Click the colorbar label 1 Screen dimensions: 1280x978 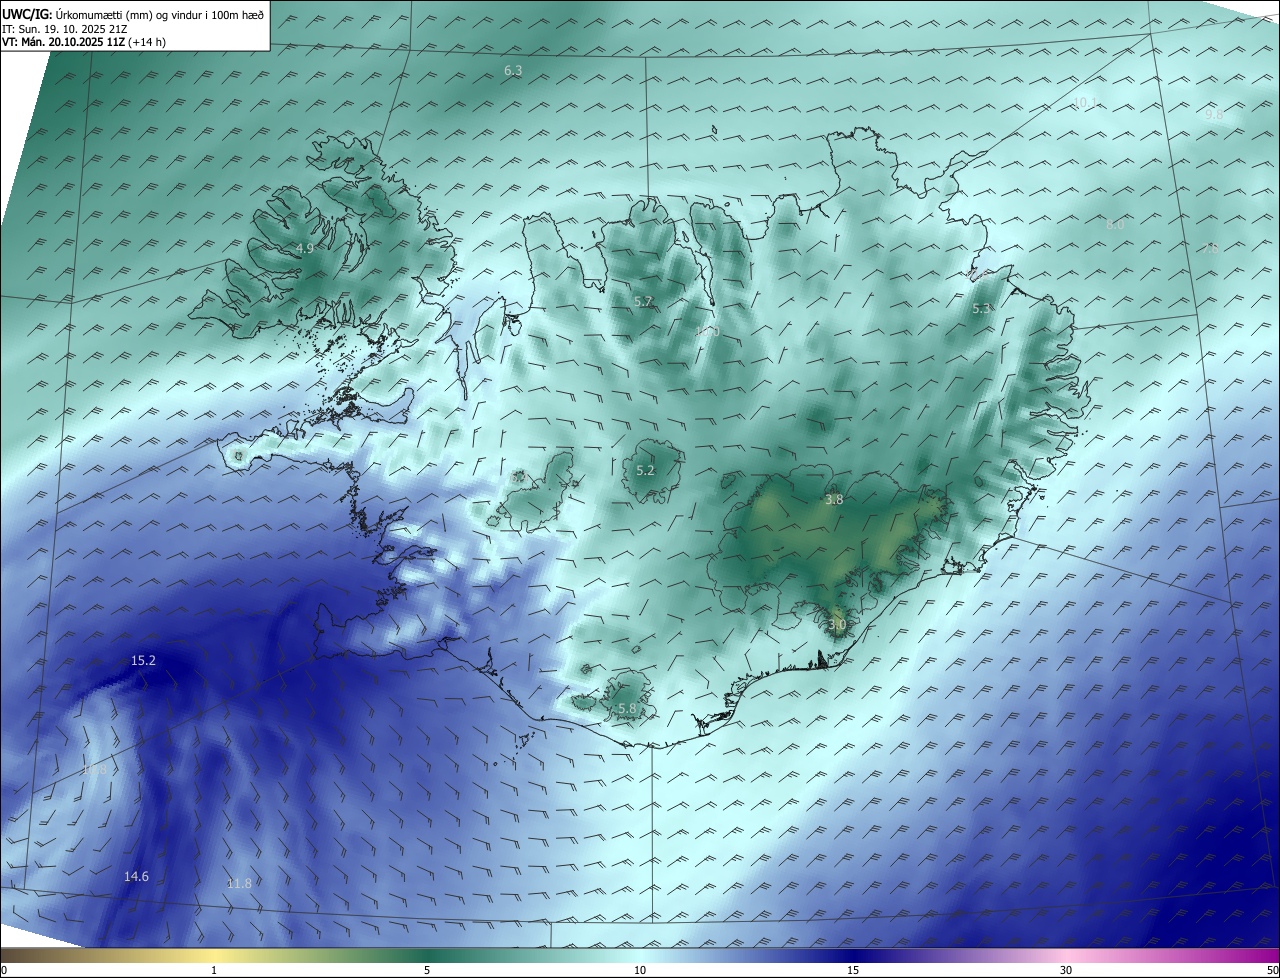coord(214,970)
